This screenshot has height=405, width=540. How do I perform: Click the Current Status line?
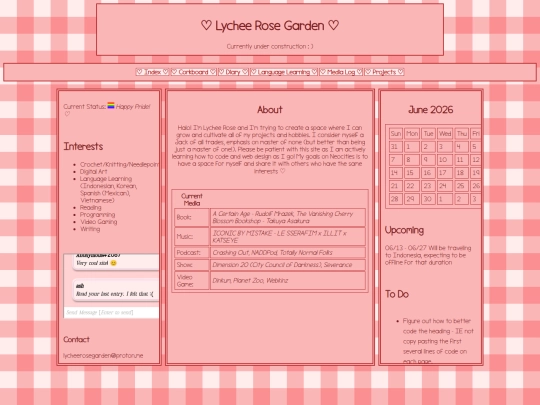107,110
